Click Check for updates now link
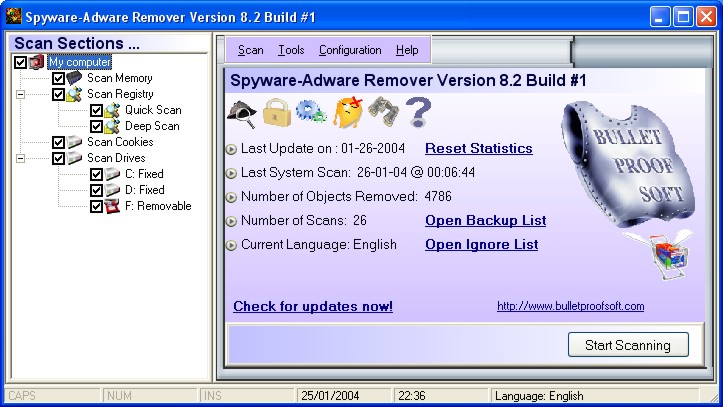This screenshot has width=723, height=407. 313,306
